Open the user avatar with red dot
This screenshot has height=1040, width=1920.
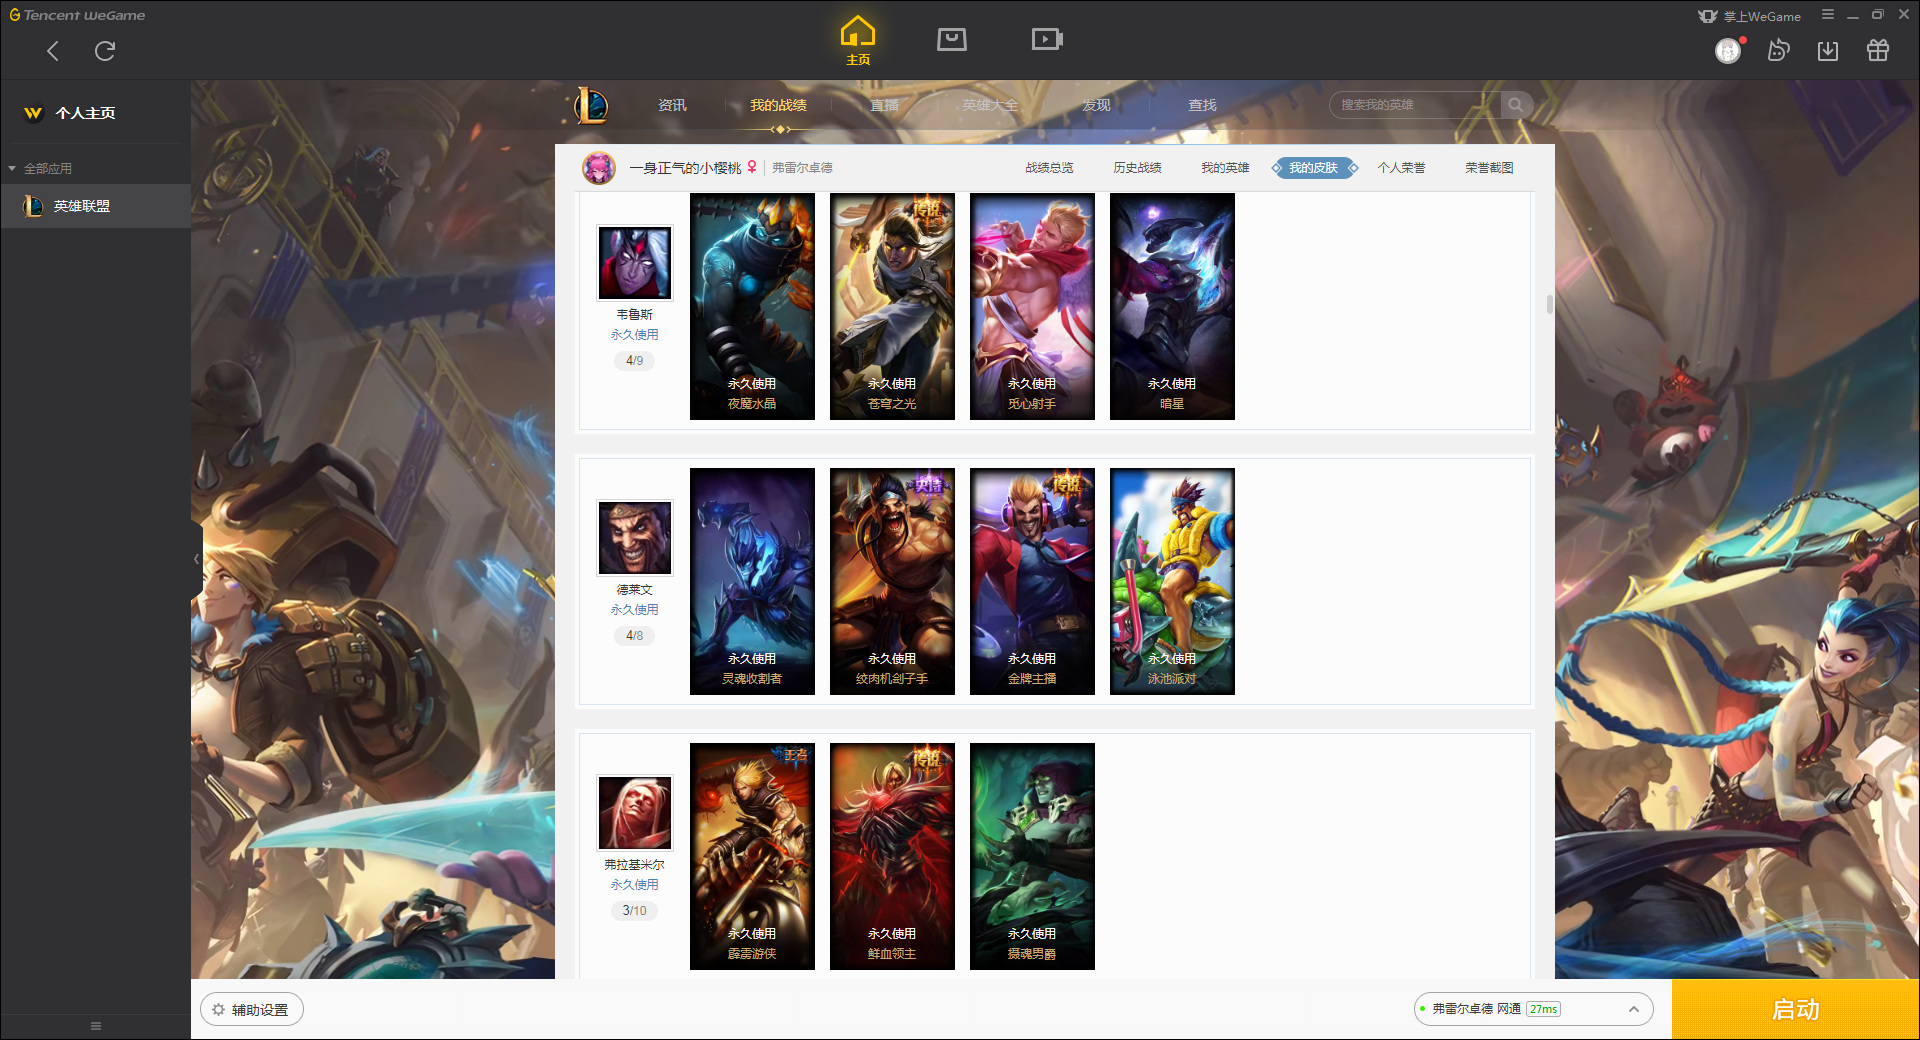click(1729, 50)
